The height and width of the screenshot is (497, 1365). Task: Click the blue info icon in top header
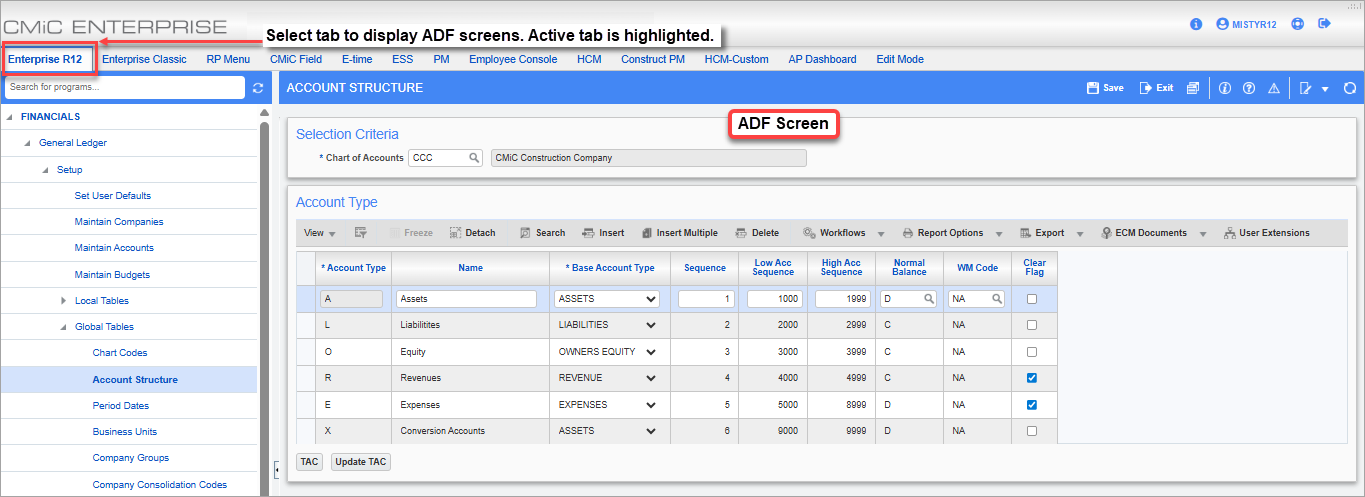click(x=1195, y=23)
